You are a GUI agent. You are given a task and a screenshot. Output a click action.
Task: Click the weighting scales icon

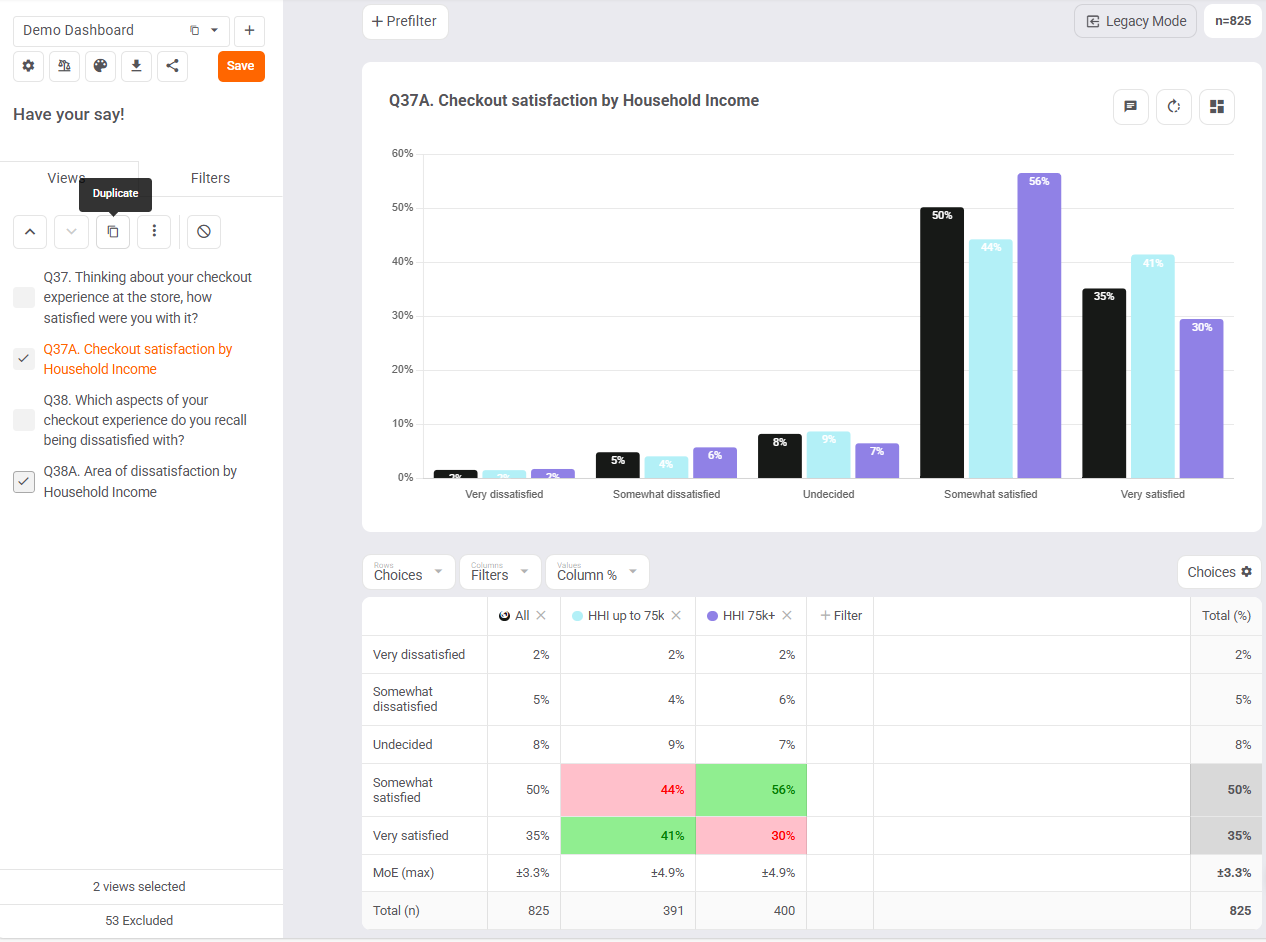(x=64, y=66)
